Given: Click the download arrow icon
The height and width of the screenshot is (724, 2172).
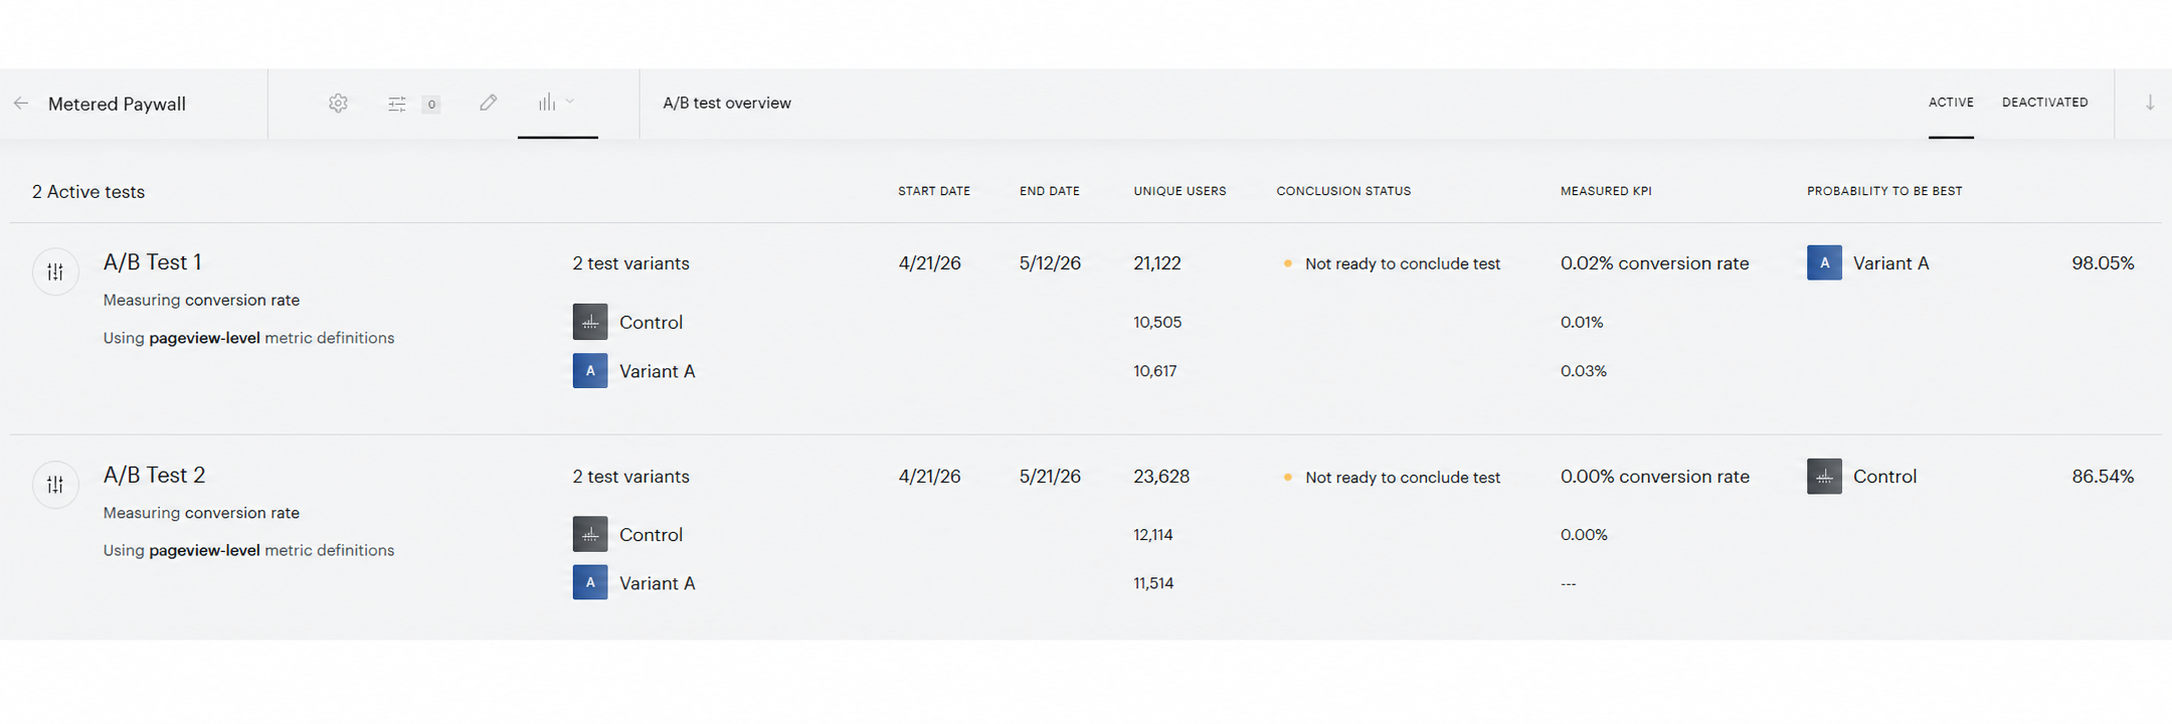Looking at the screenshot, I should [x=2149, y=102].
